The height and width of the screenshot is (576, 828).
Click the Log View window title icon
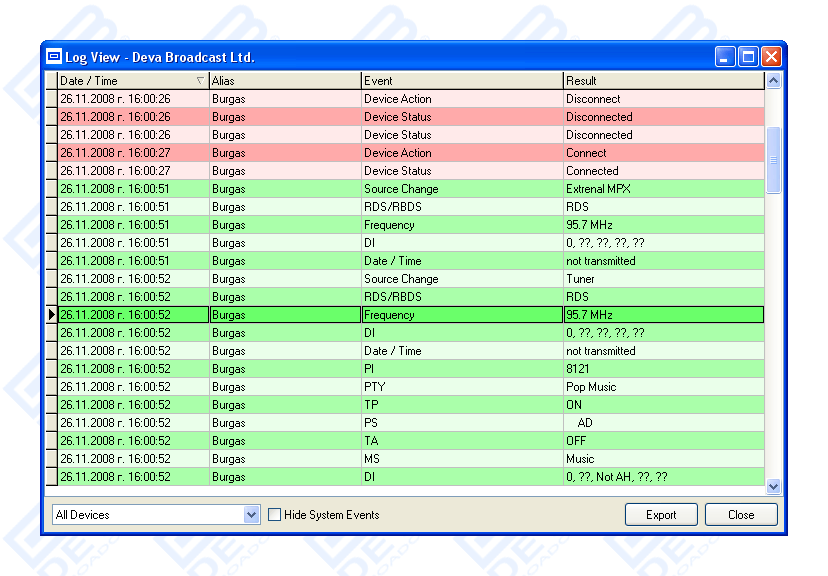pos(54,57)
